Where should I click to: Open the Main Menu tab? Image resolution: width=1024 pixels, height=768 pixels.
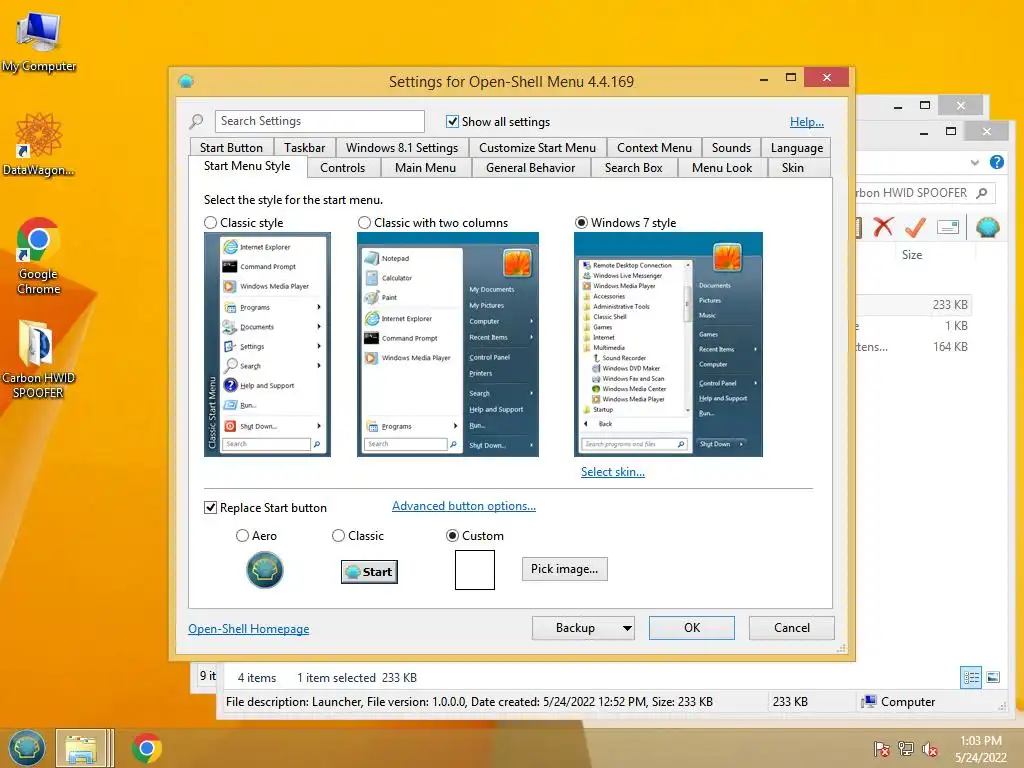click(425, 168)
